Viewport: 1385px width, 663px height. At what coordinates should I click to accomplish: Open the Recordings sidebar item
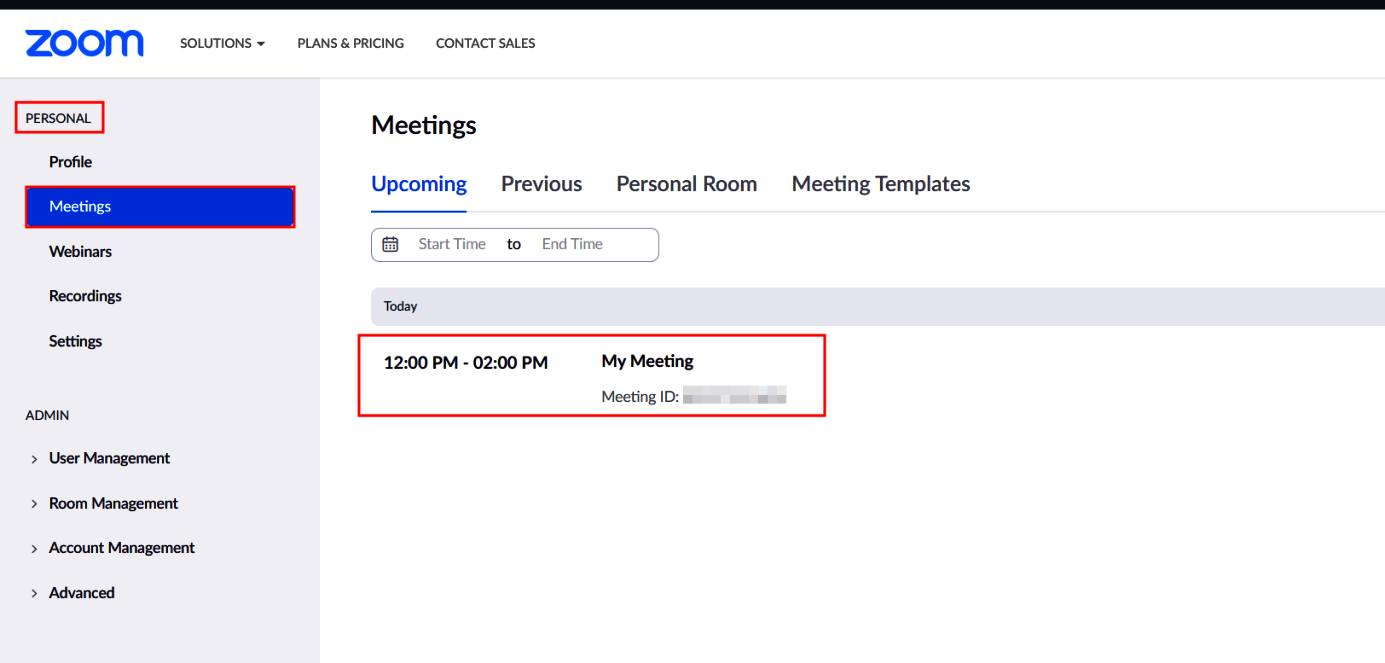click(85, 296)
